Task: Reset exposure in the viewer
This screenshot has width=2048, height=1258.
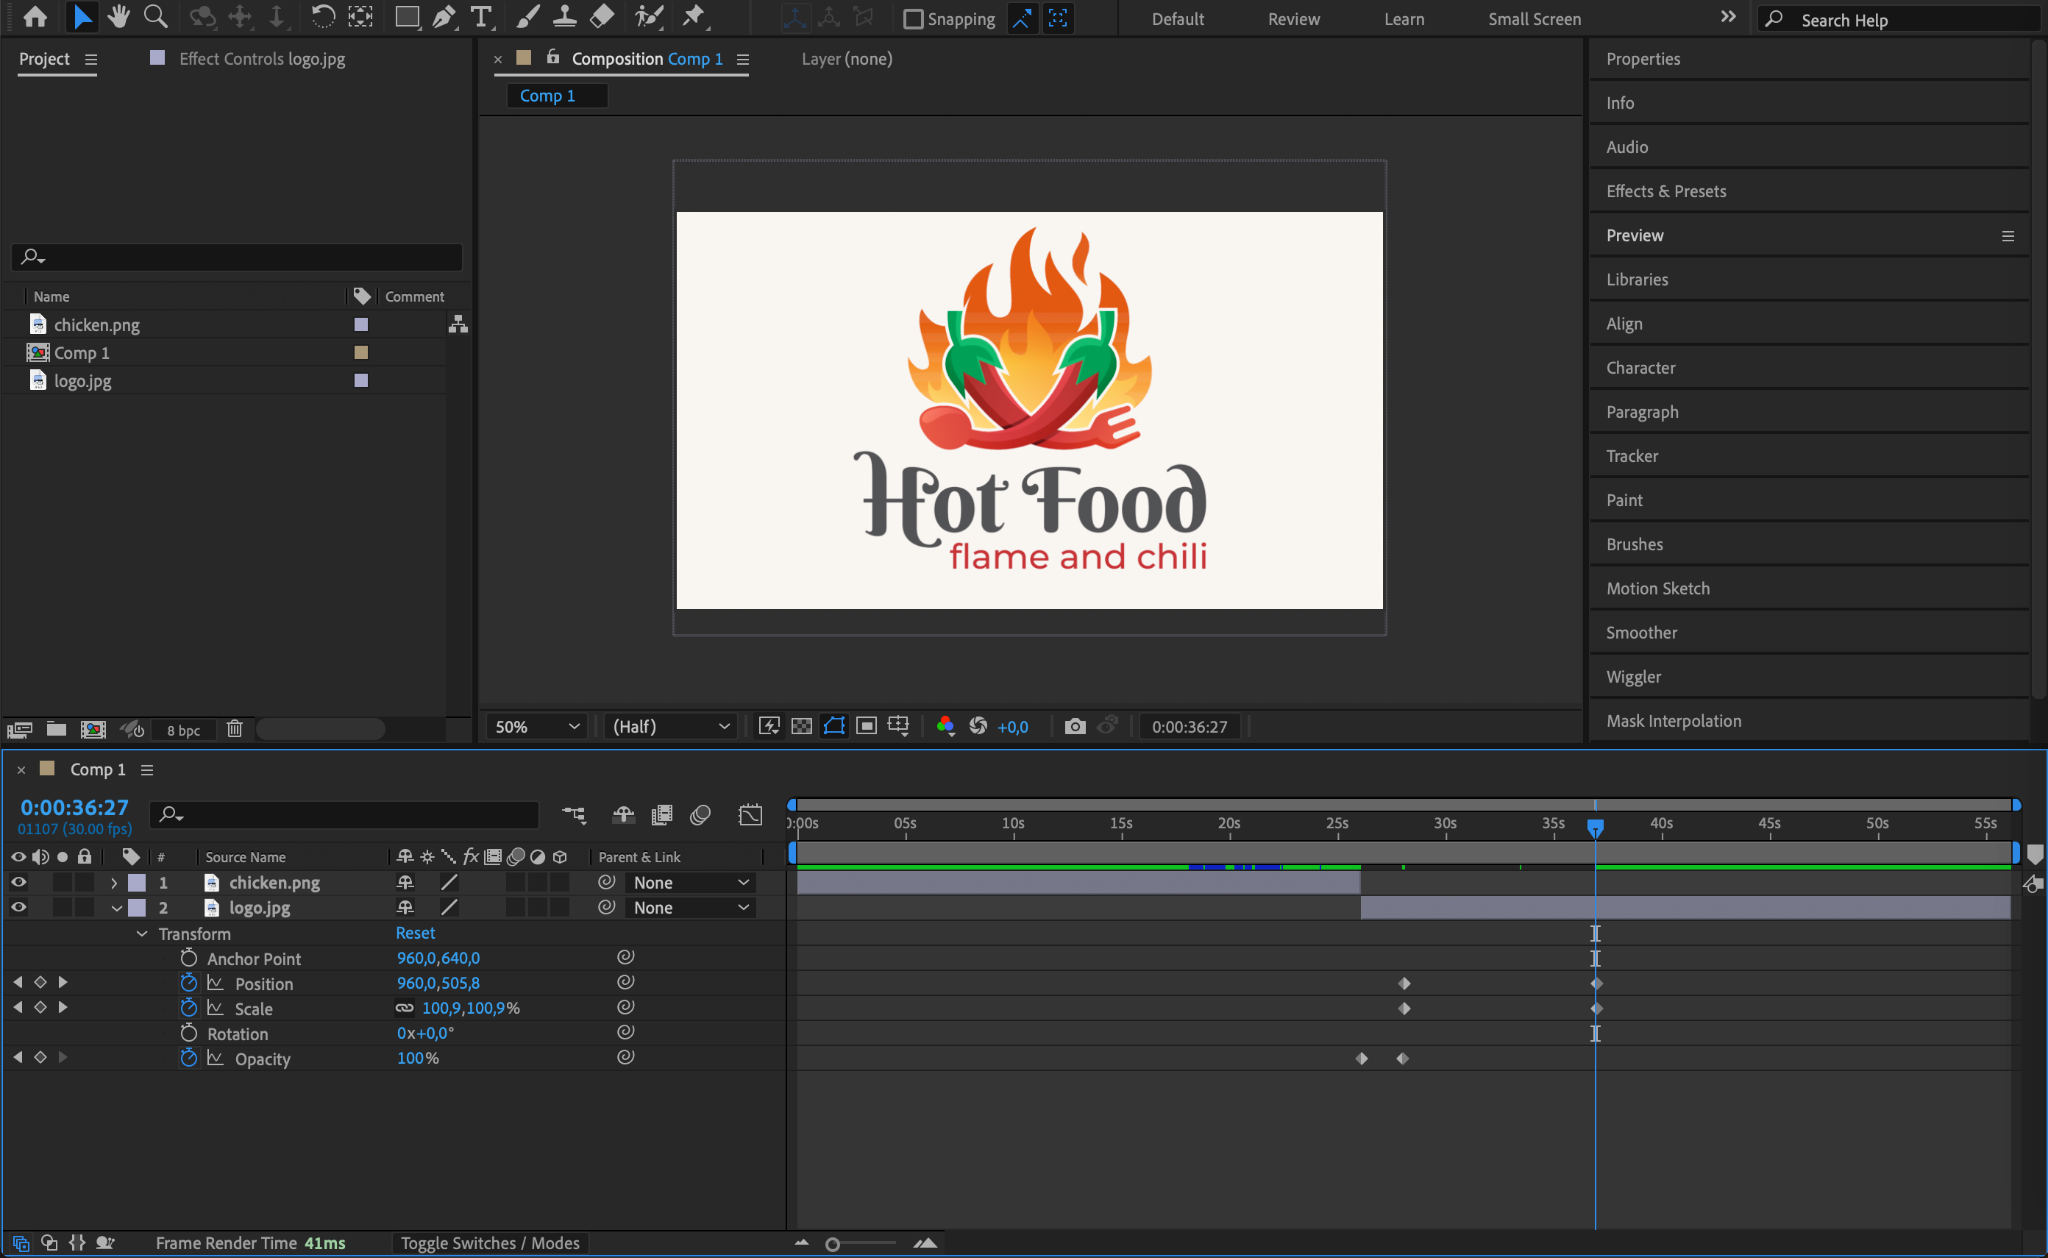Action: click(x=978, y=726)
